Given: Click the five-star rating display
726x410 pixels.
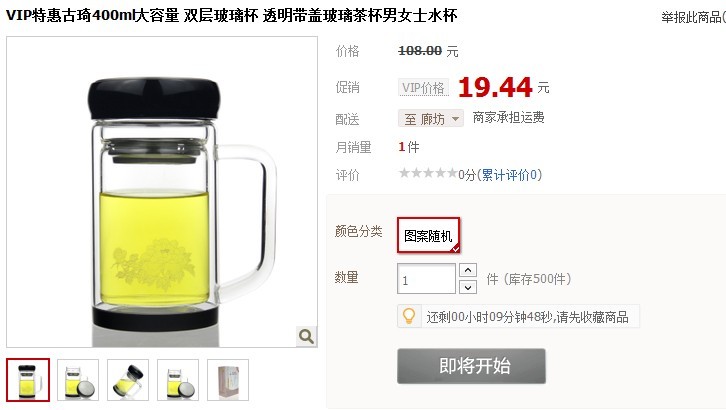Looking at the screenshot, I should point(428,174).
